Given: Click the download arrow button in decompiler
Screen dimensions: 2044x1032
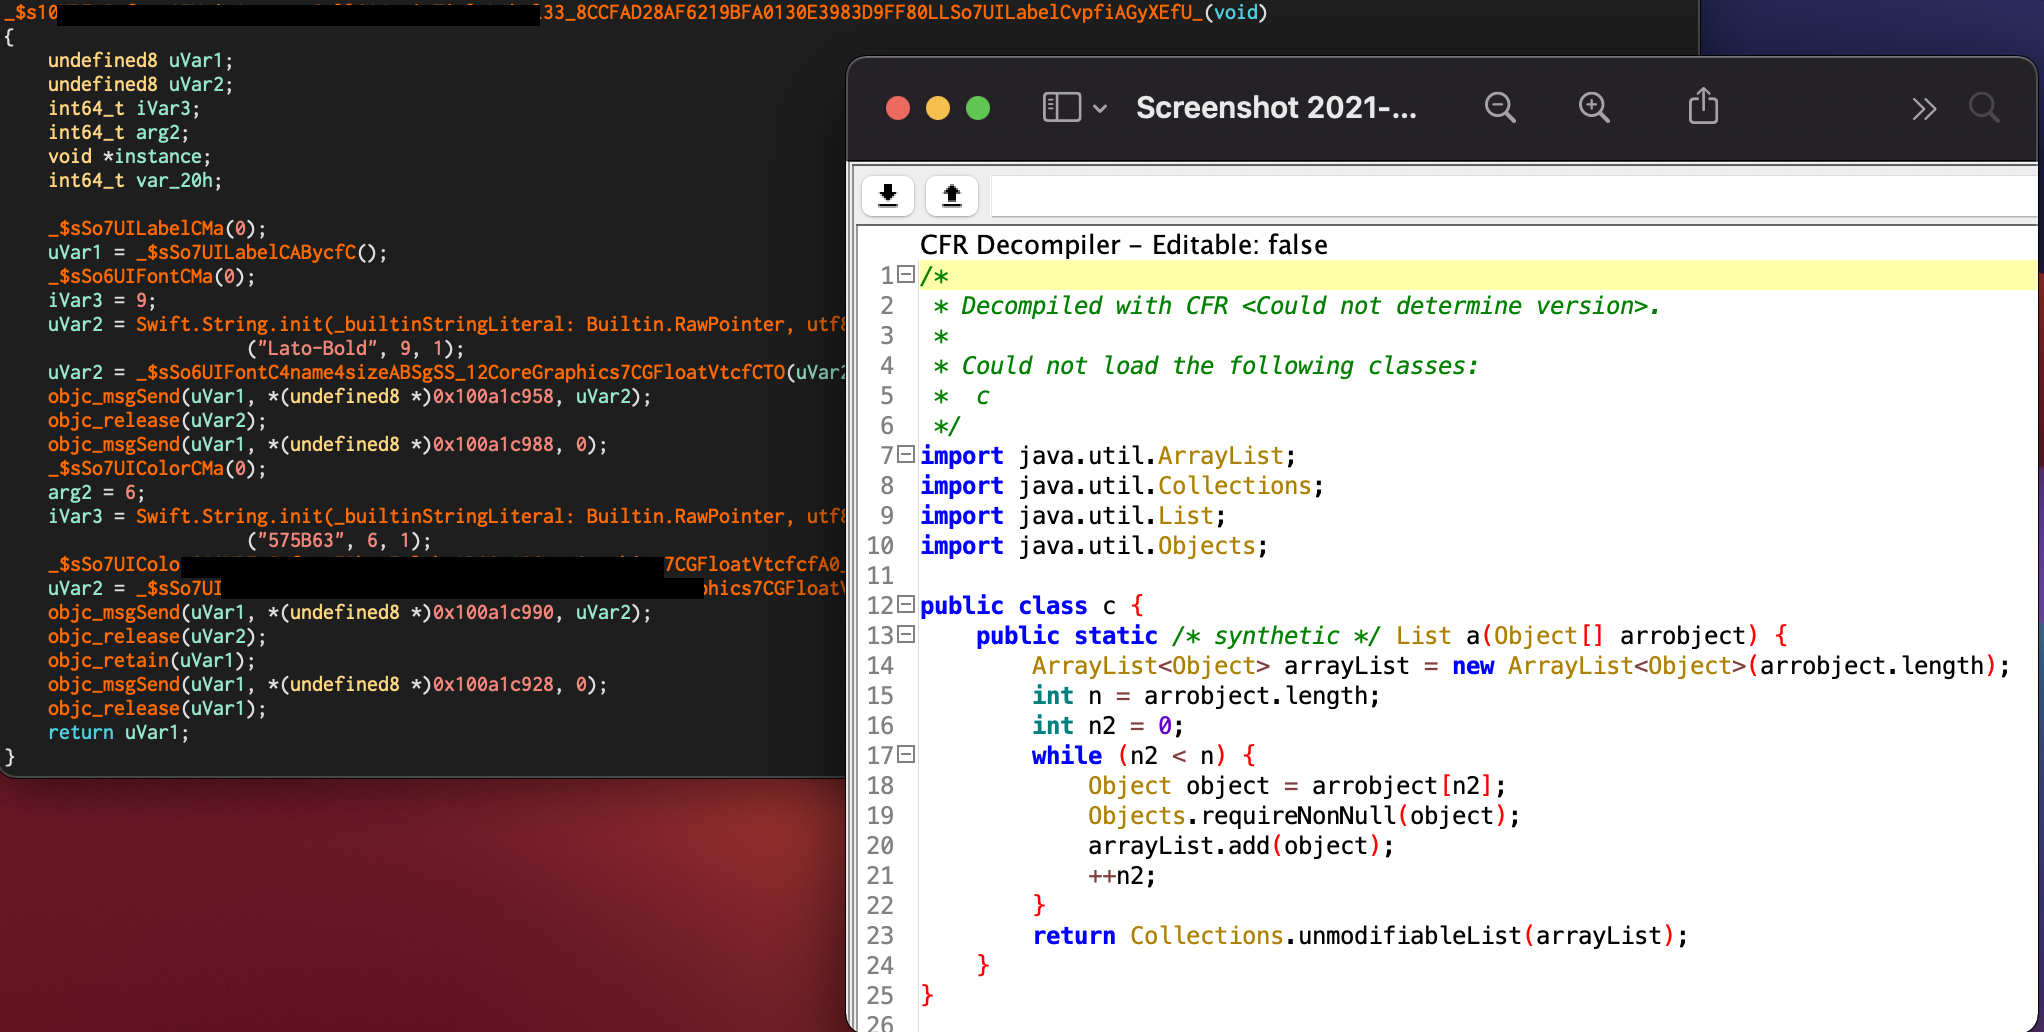Looking at the screenshot, I should [x=888, y=195].
